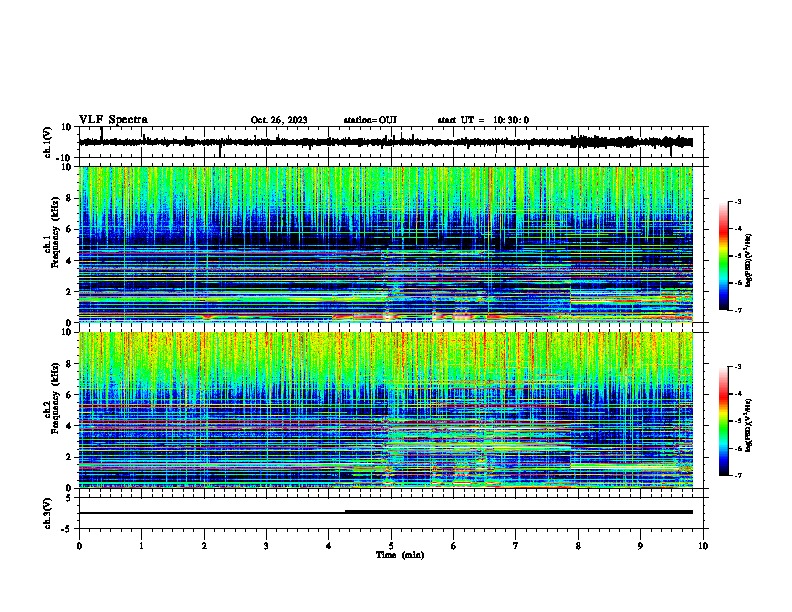
Task: Click the "-7" label on ch.2 colorbar
Action: [x=738, y=475]
